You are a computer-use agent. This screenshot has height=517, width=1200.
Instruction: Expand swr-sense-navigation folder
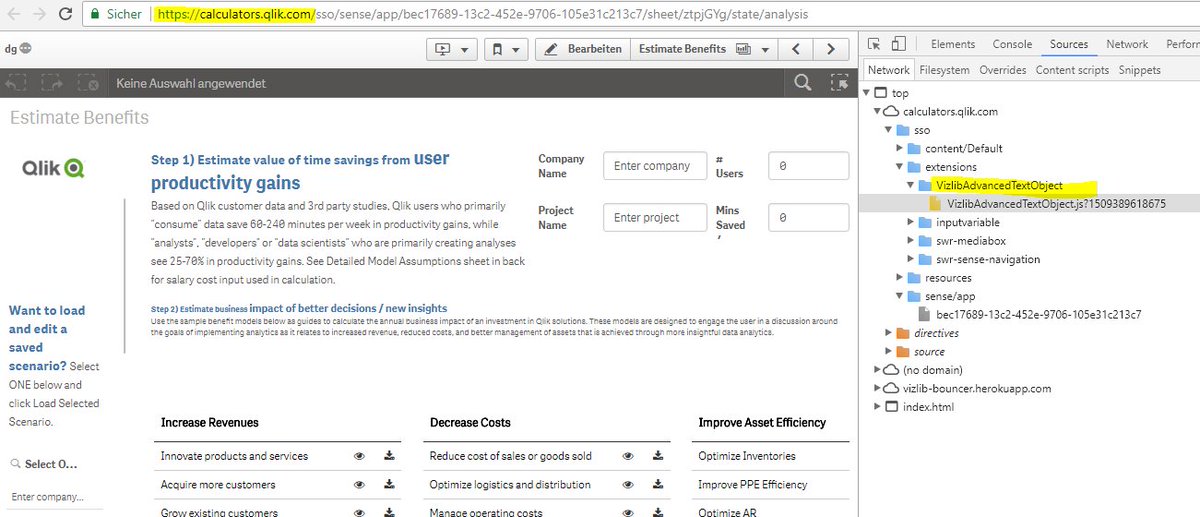click(911, 259)
